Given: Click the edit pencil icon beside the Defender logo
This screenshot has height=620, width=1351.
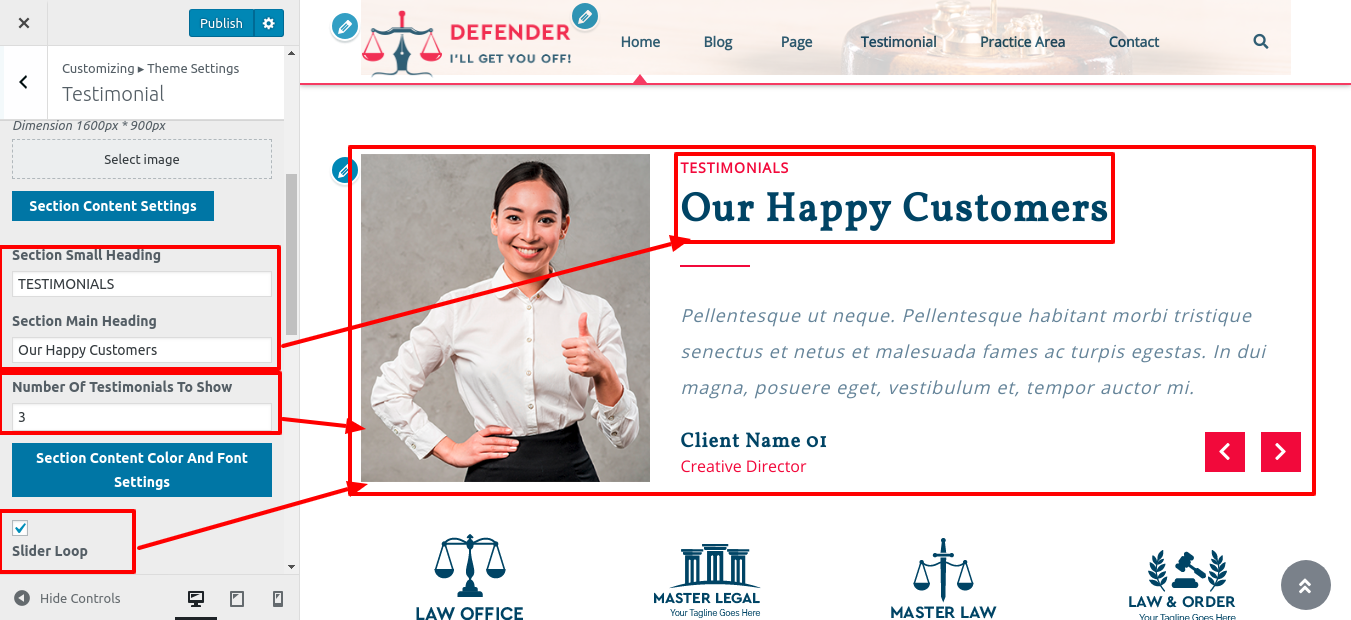Looking at the screenshot, I should coord(345,27).
